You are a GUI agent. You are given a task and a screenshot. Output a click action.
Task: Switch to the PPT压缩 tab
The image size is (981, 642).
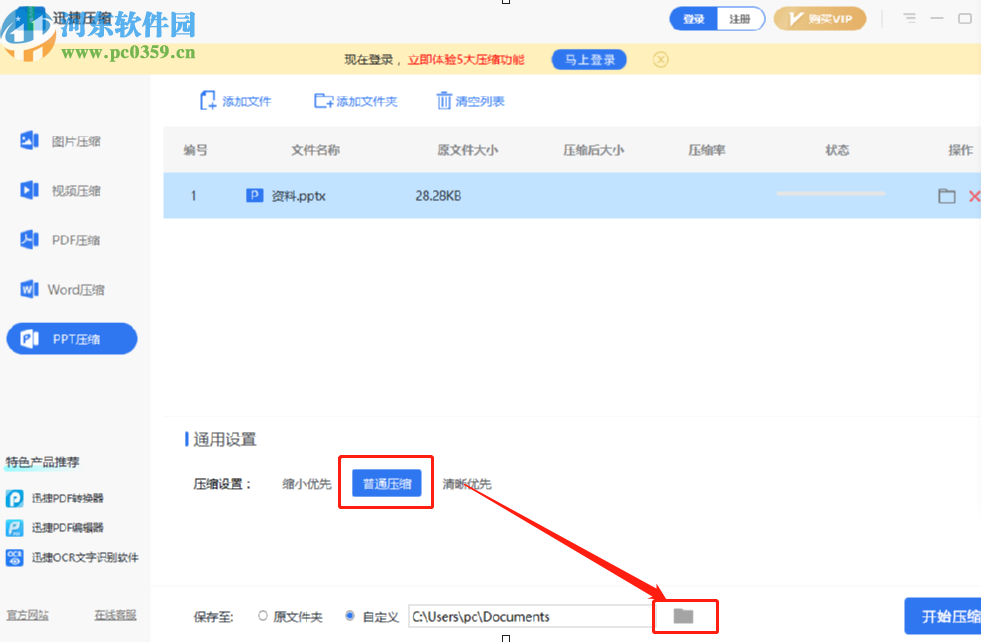pos(71,338)
